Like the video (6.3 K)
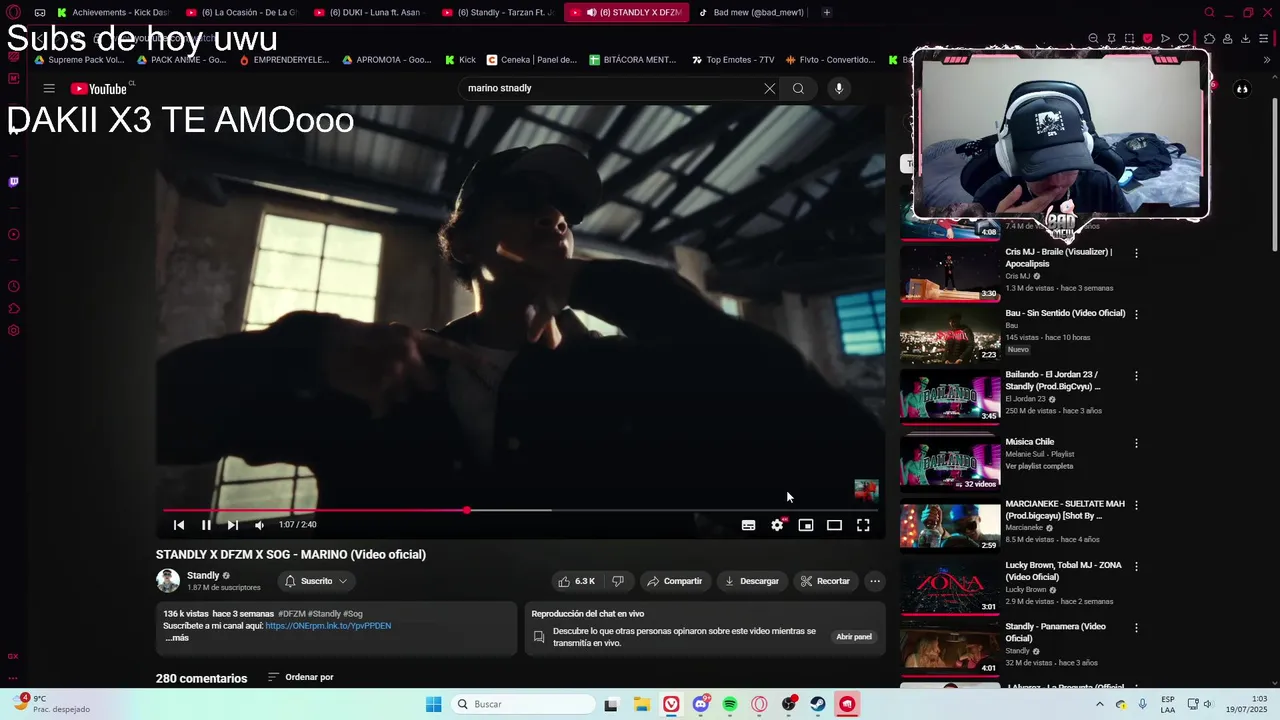 (x=577, y=581)
